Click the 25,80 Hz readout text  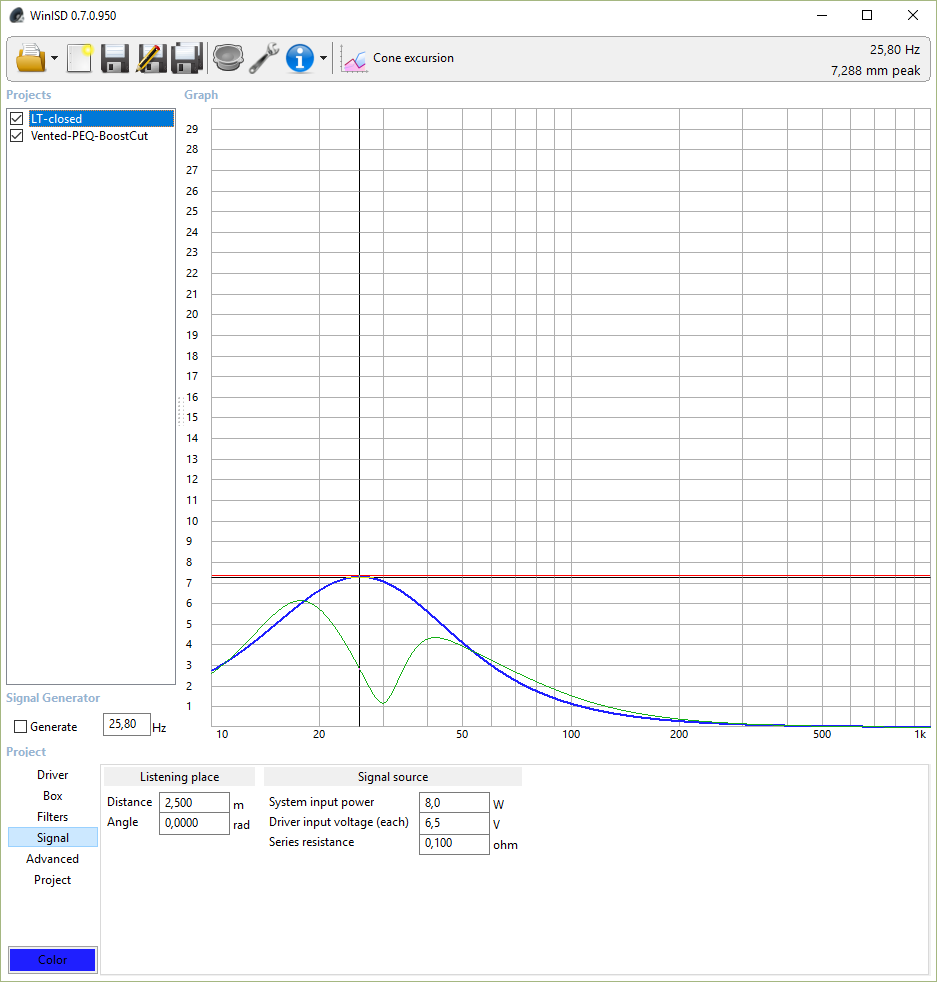click(x=894, y=49)
